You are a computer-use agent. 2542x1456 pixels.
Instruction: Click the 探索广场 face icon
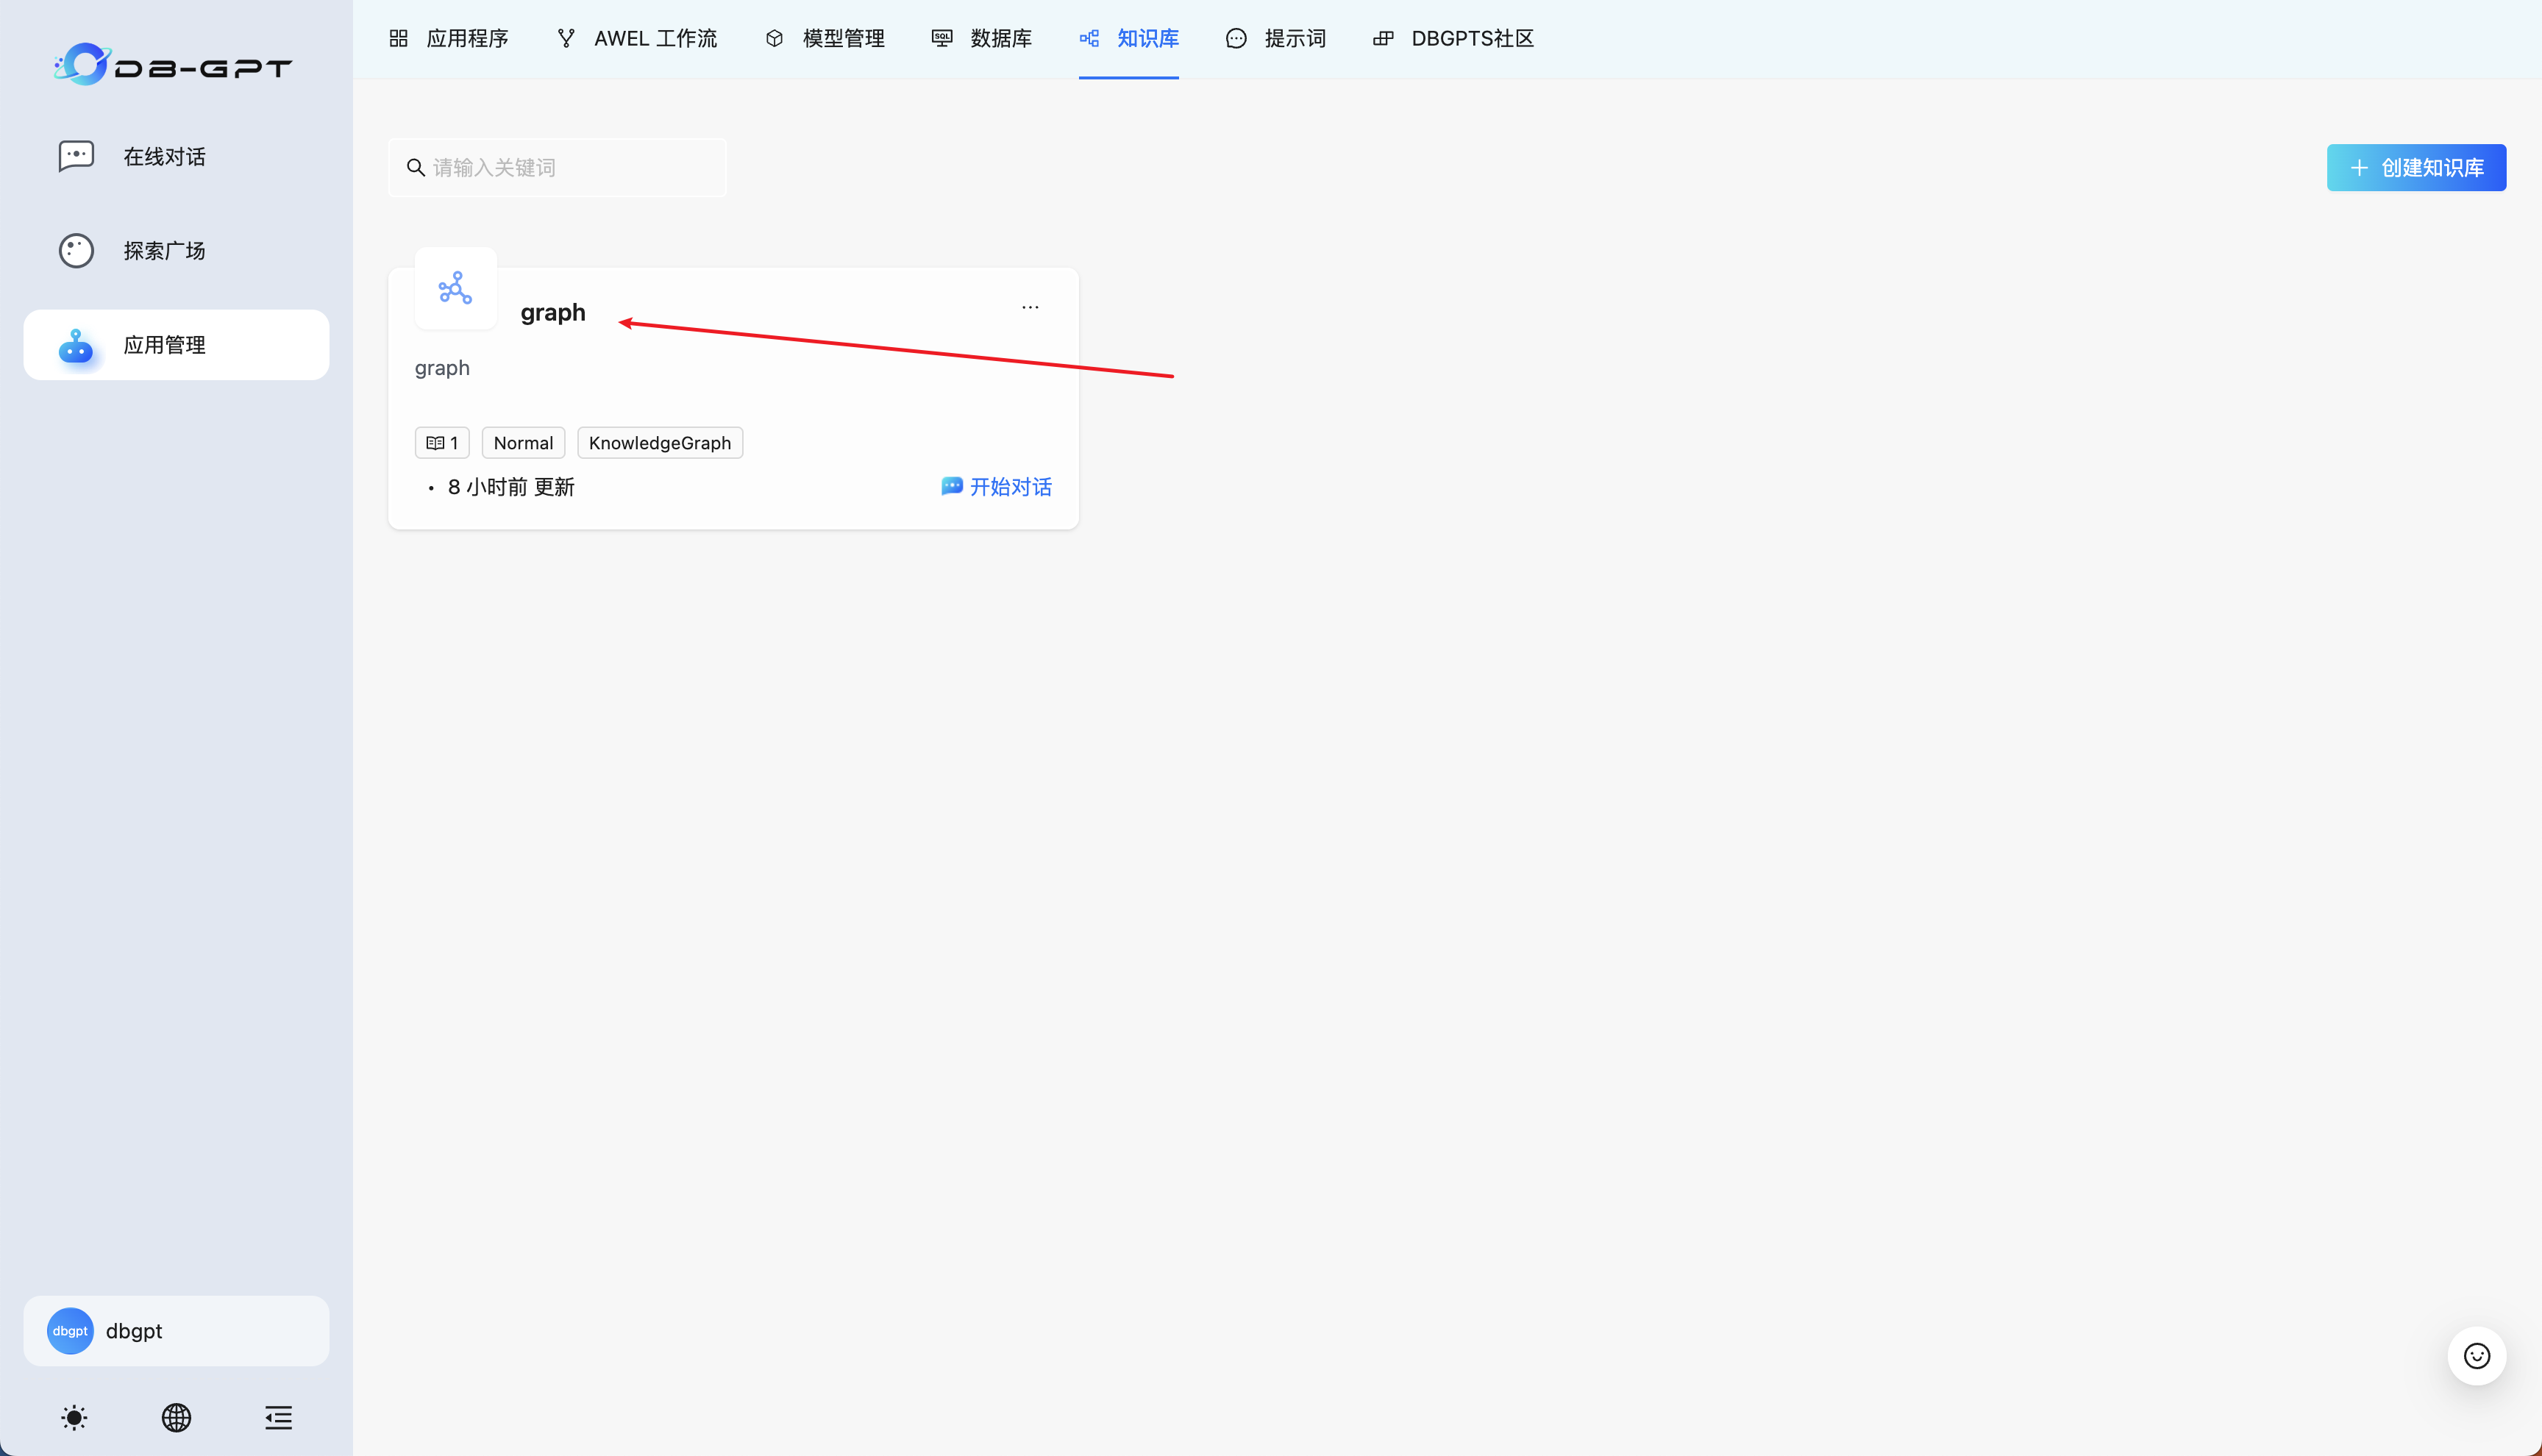(76, 250)
